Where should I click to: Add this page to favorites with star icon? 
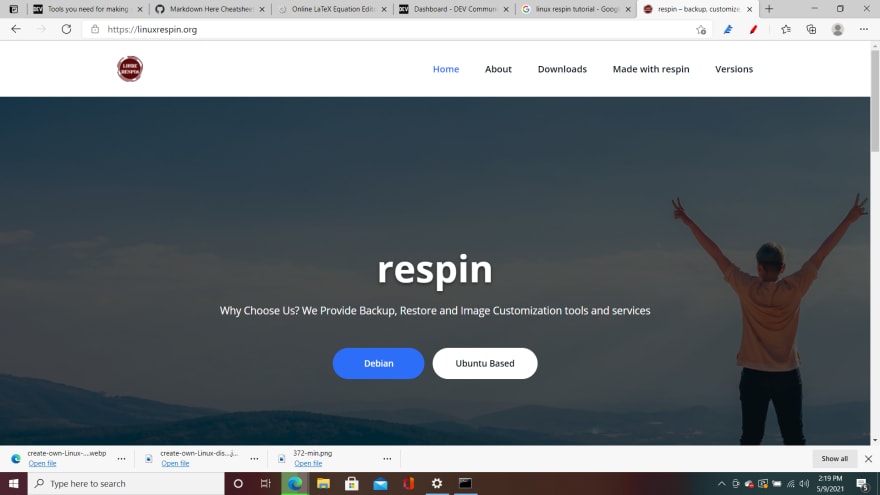coord(701,30)
